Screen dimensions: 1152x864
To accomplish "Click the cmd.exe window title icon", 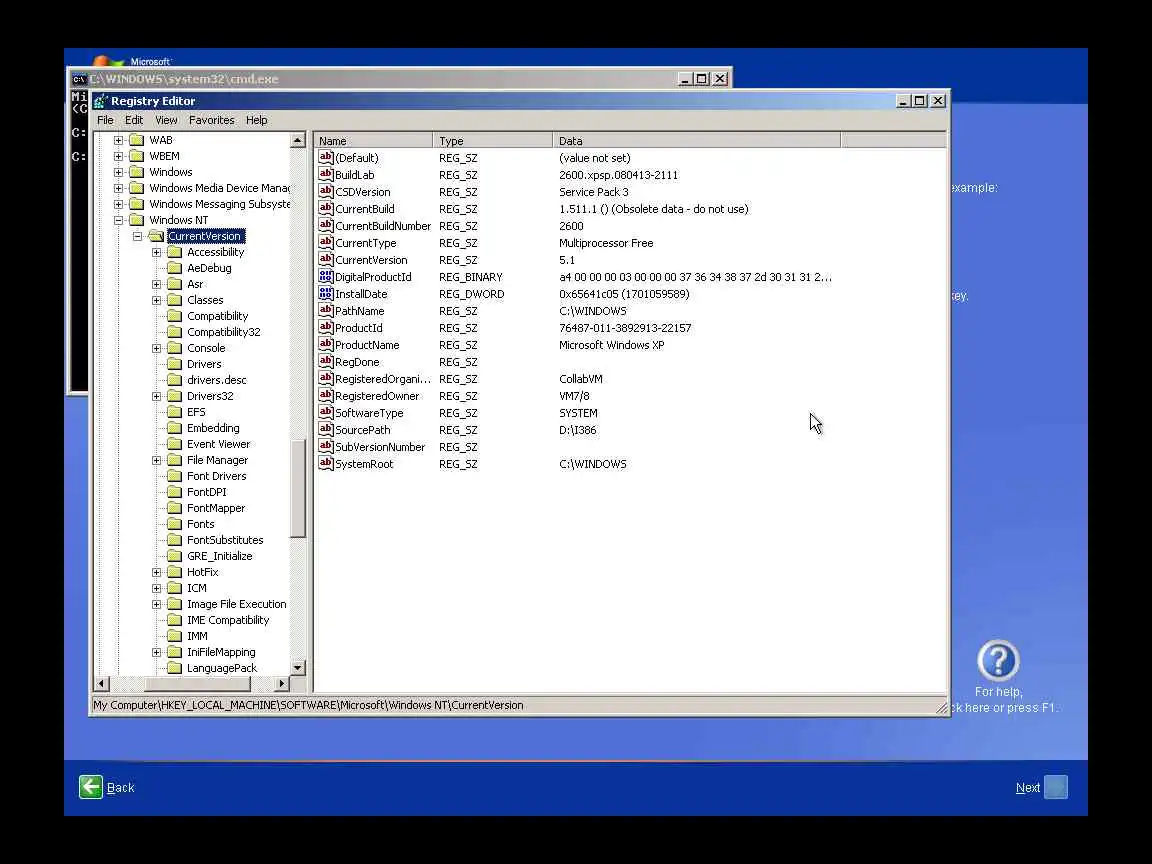I will [x=79, y=79].
